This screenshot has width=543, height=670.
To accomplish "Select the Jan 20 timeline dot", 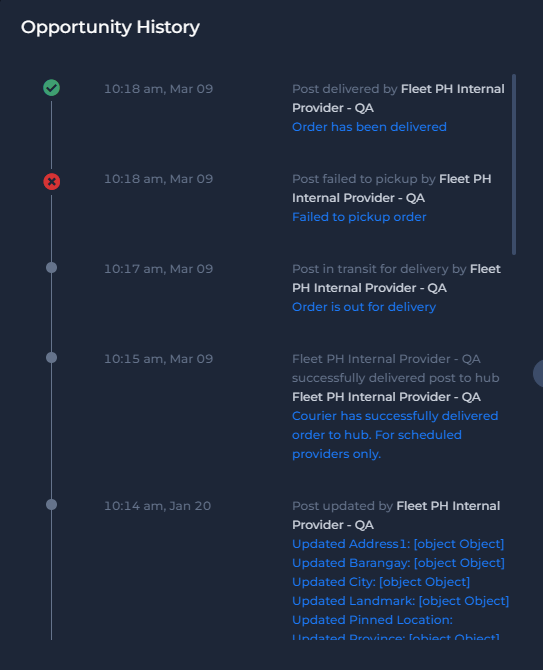I will click(x=51, y=505).
